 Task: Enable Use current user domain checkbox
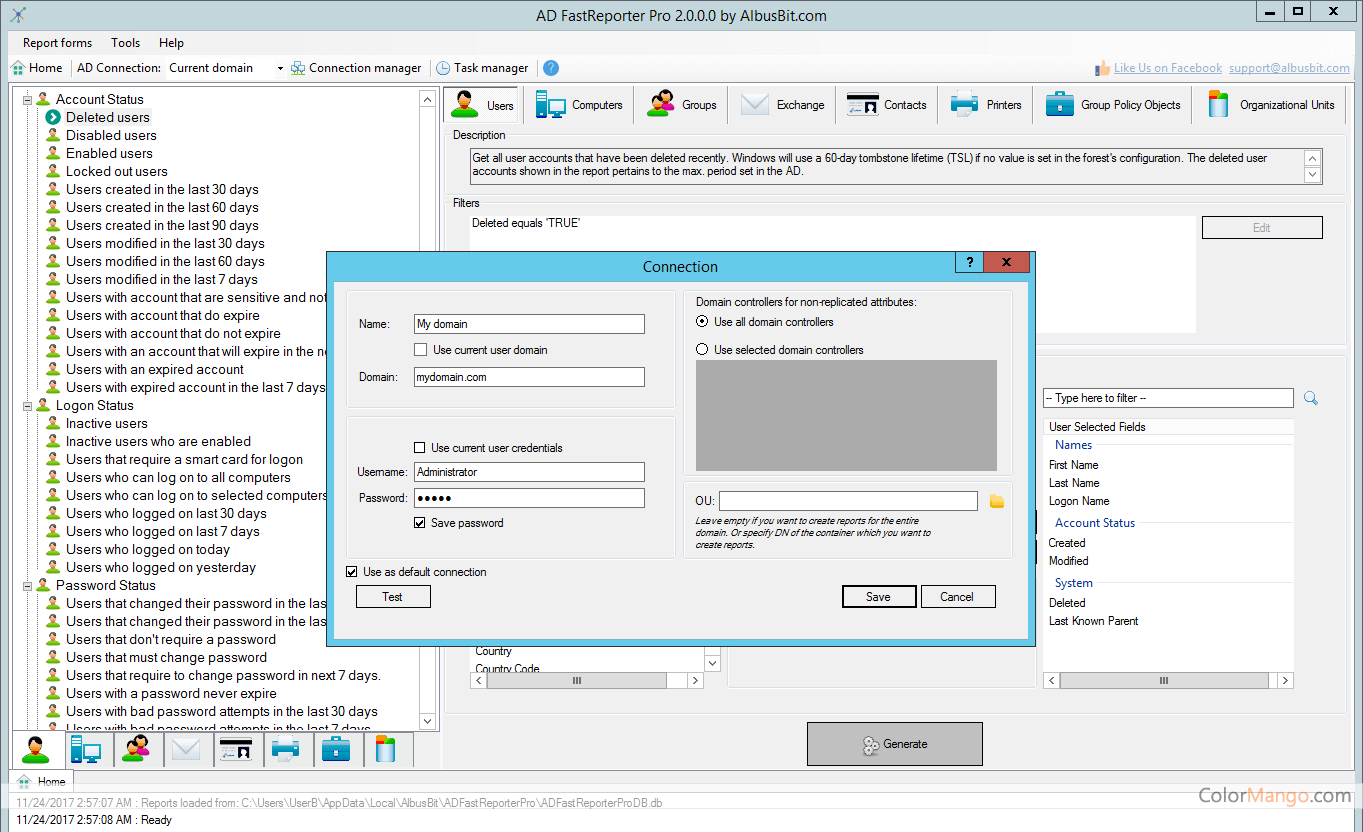pos(421,350)
